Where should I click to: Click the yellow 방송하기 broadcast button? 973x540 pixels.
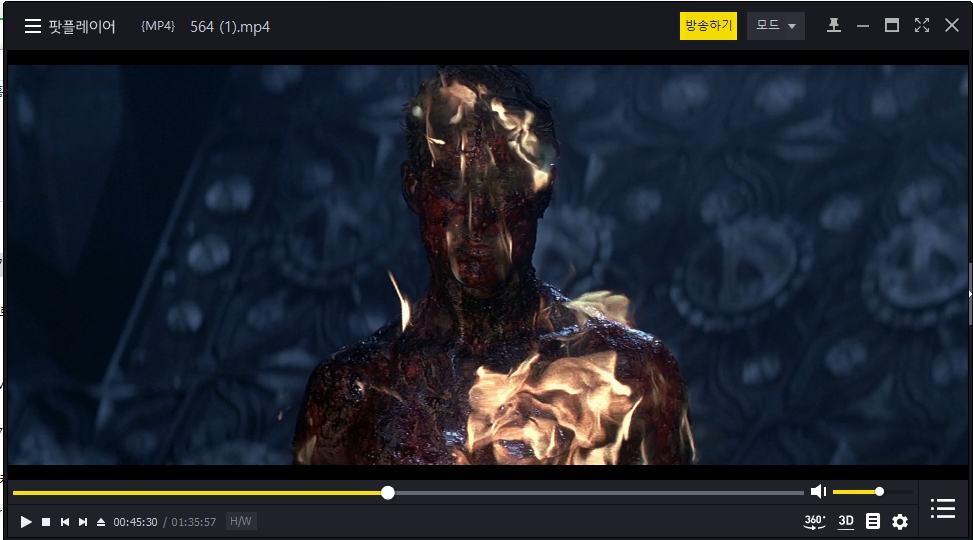pos(708,26)
